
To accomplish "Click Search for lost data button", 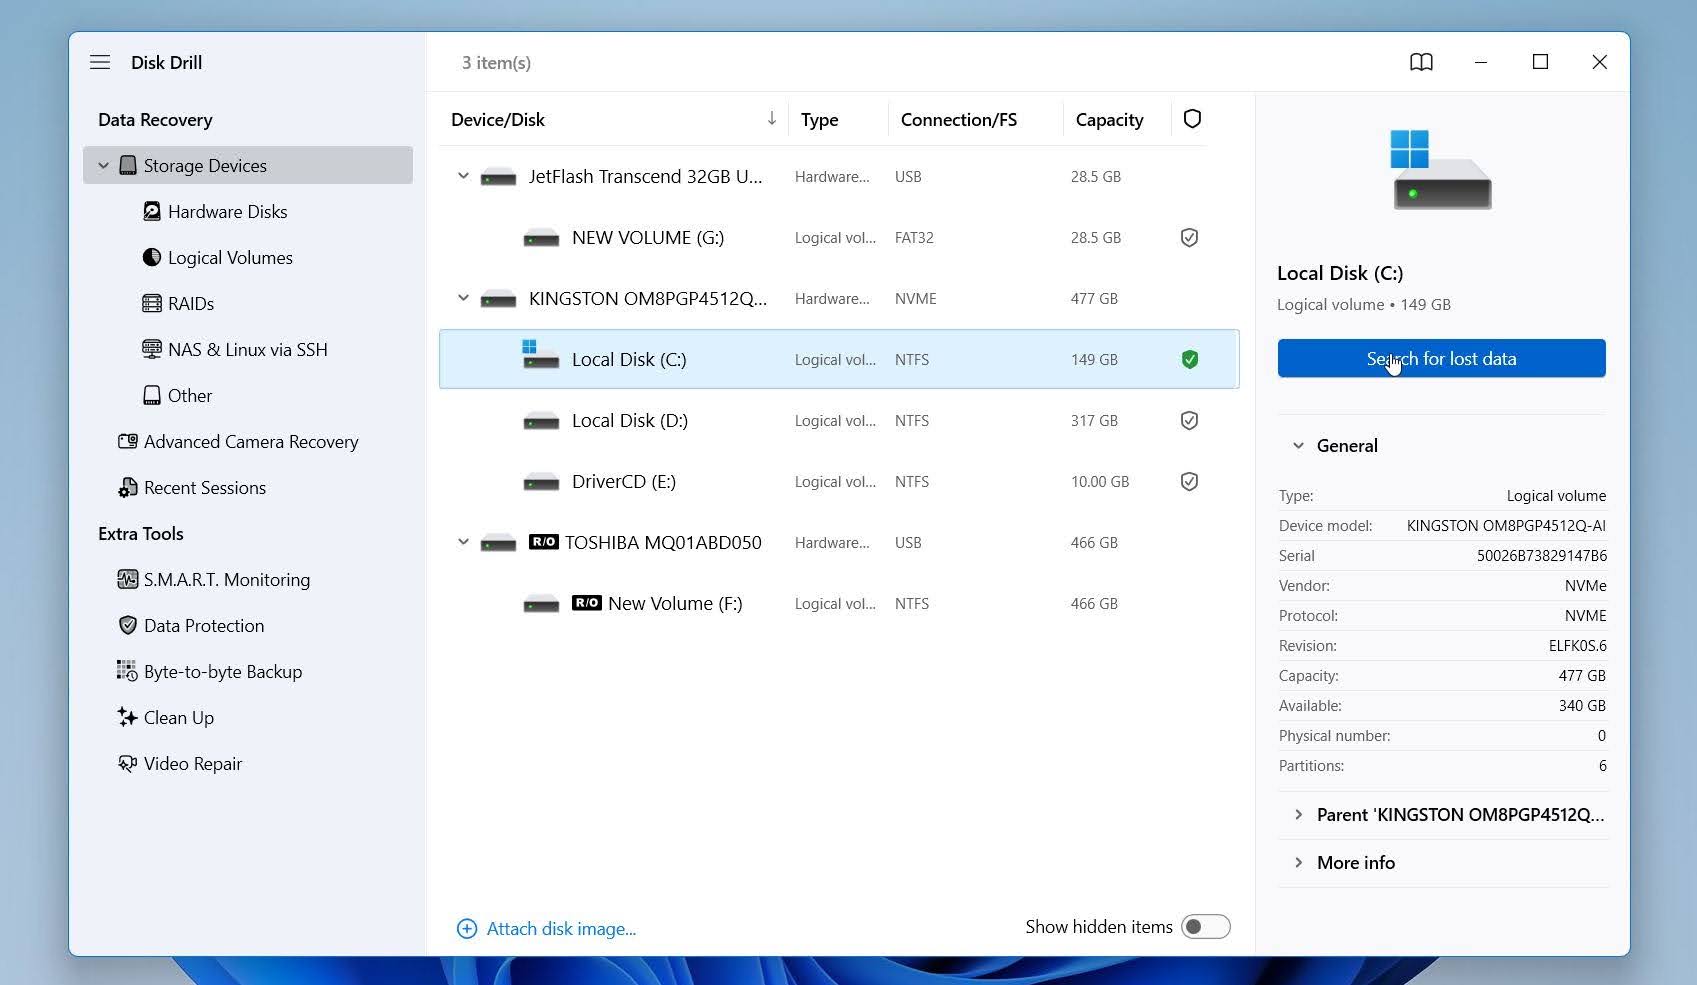I will 1441,359.
